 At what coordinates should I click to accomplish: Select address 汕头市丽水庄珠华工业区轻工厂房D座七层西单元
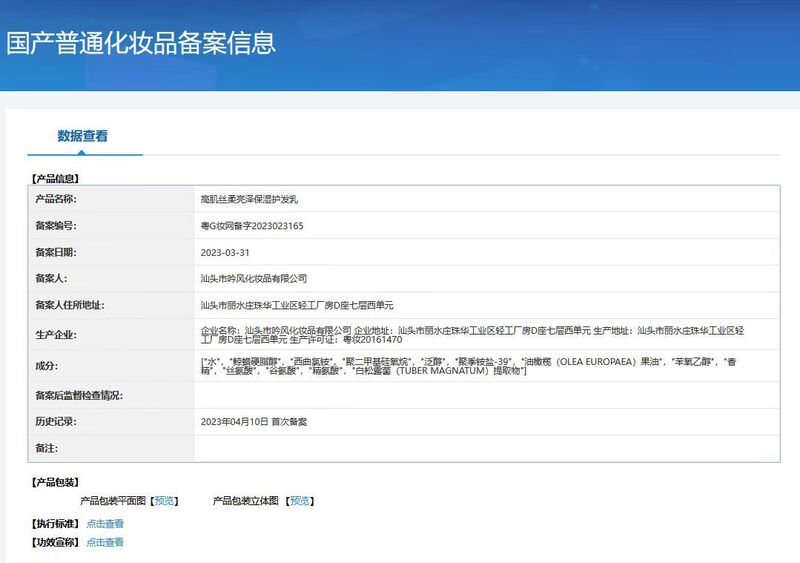(297, 305)
